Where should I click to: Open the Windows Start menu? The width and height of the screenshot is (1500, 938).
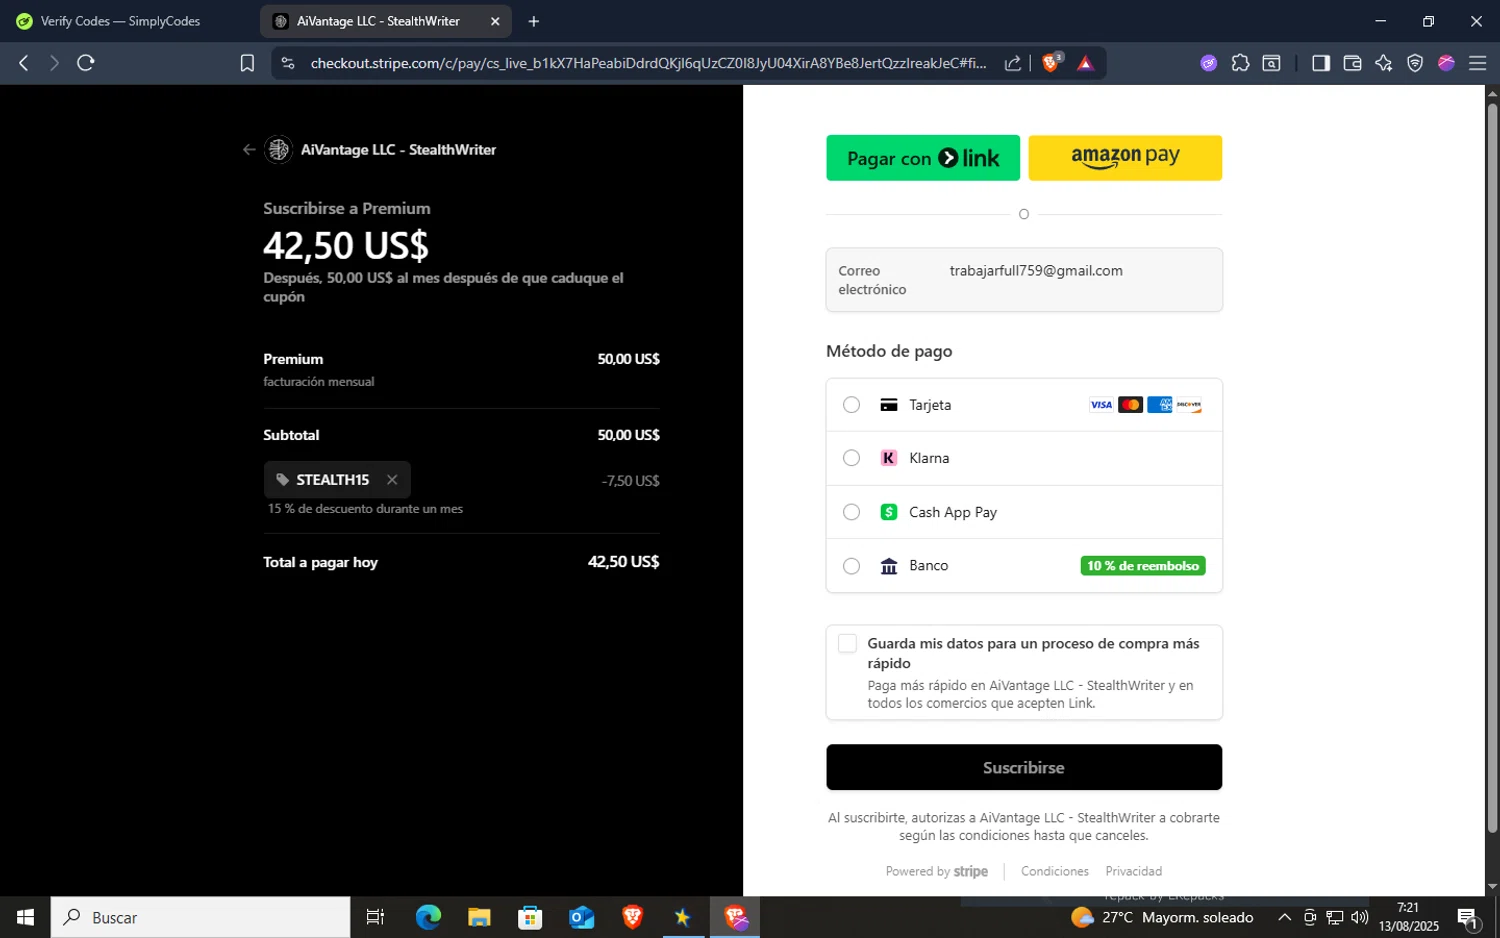(25, 917)
